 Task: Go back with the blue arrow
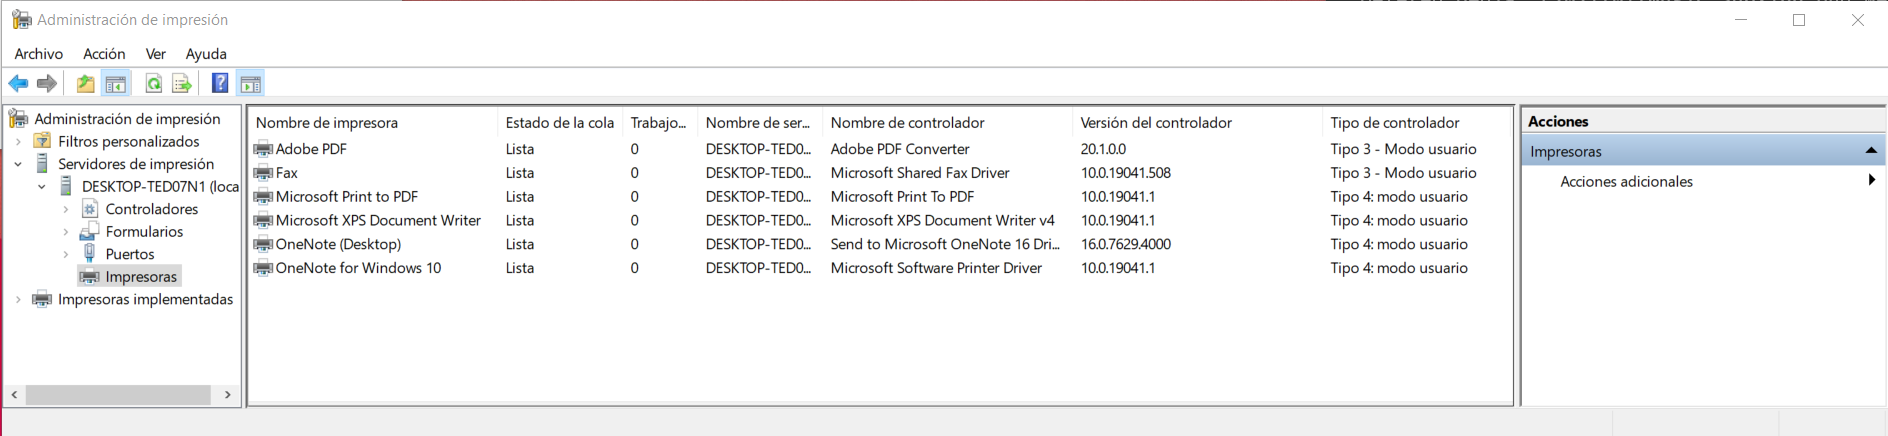pyautogui.click(x=19, y=84)
